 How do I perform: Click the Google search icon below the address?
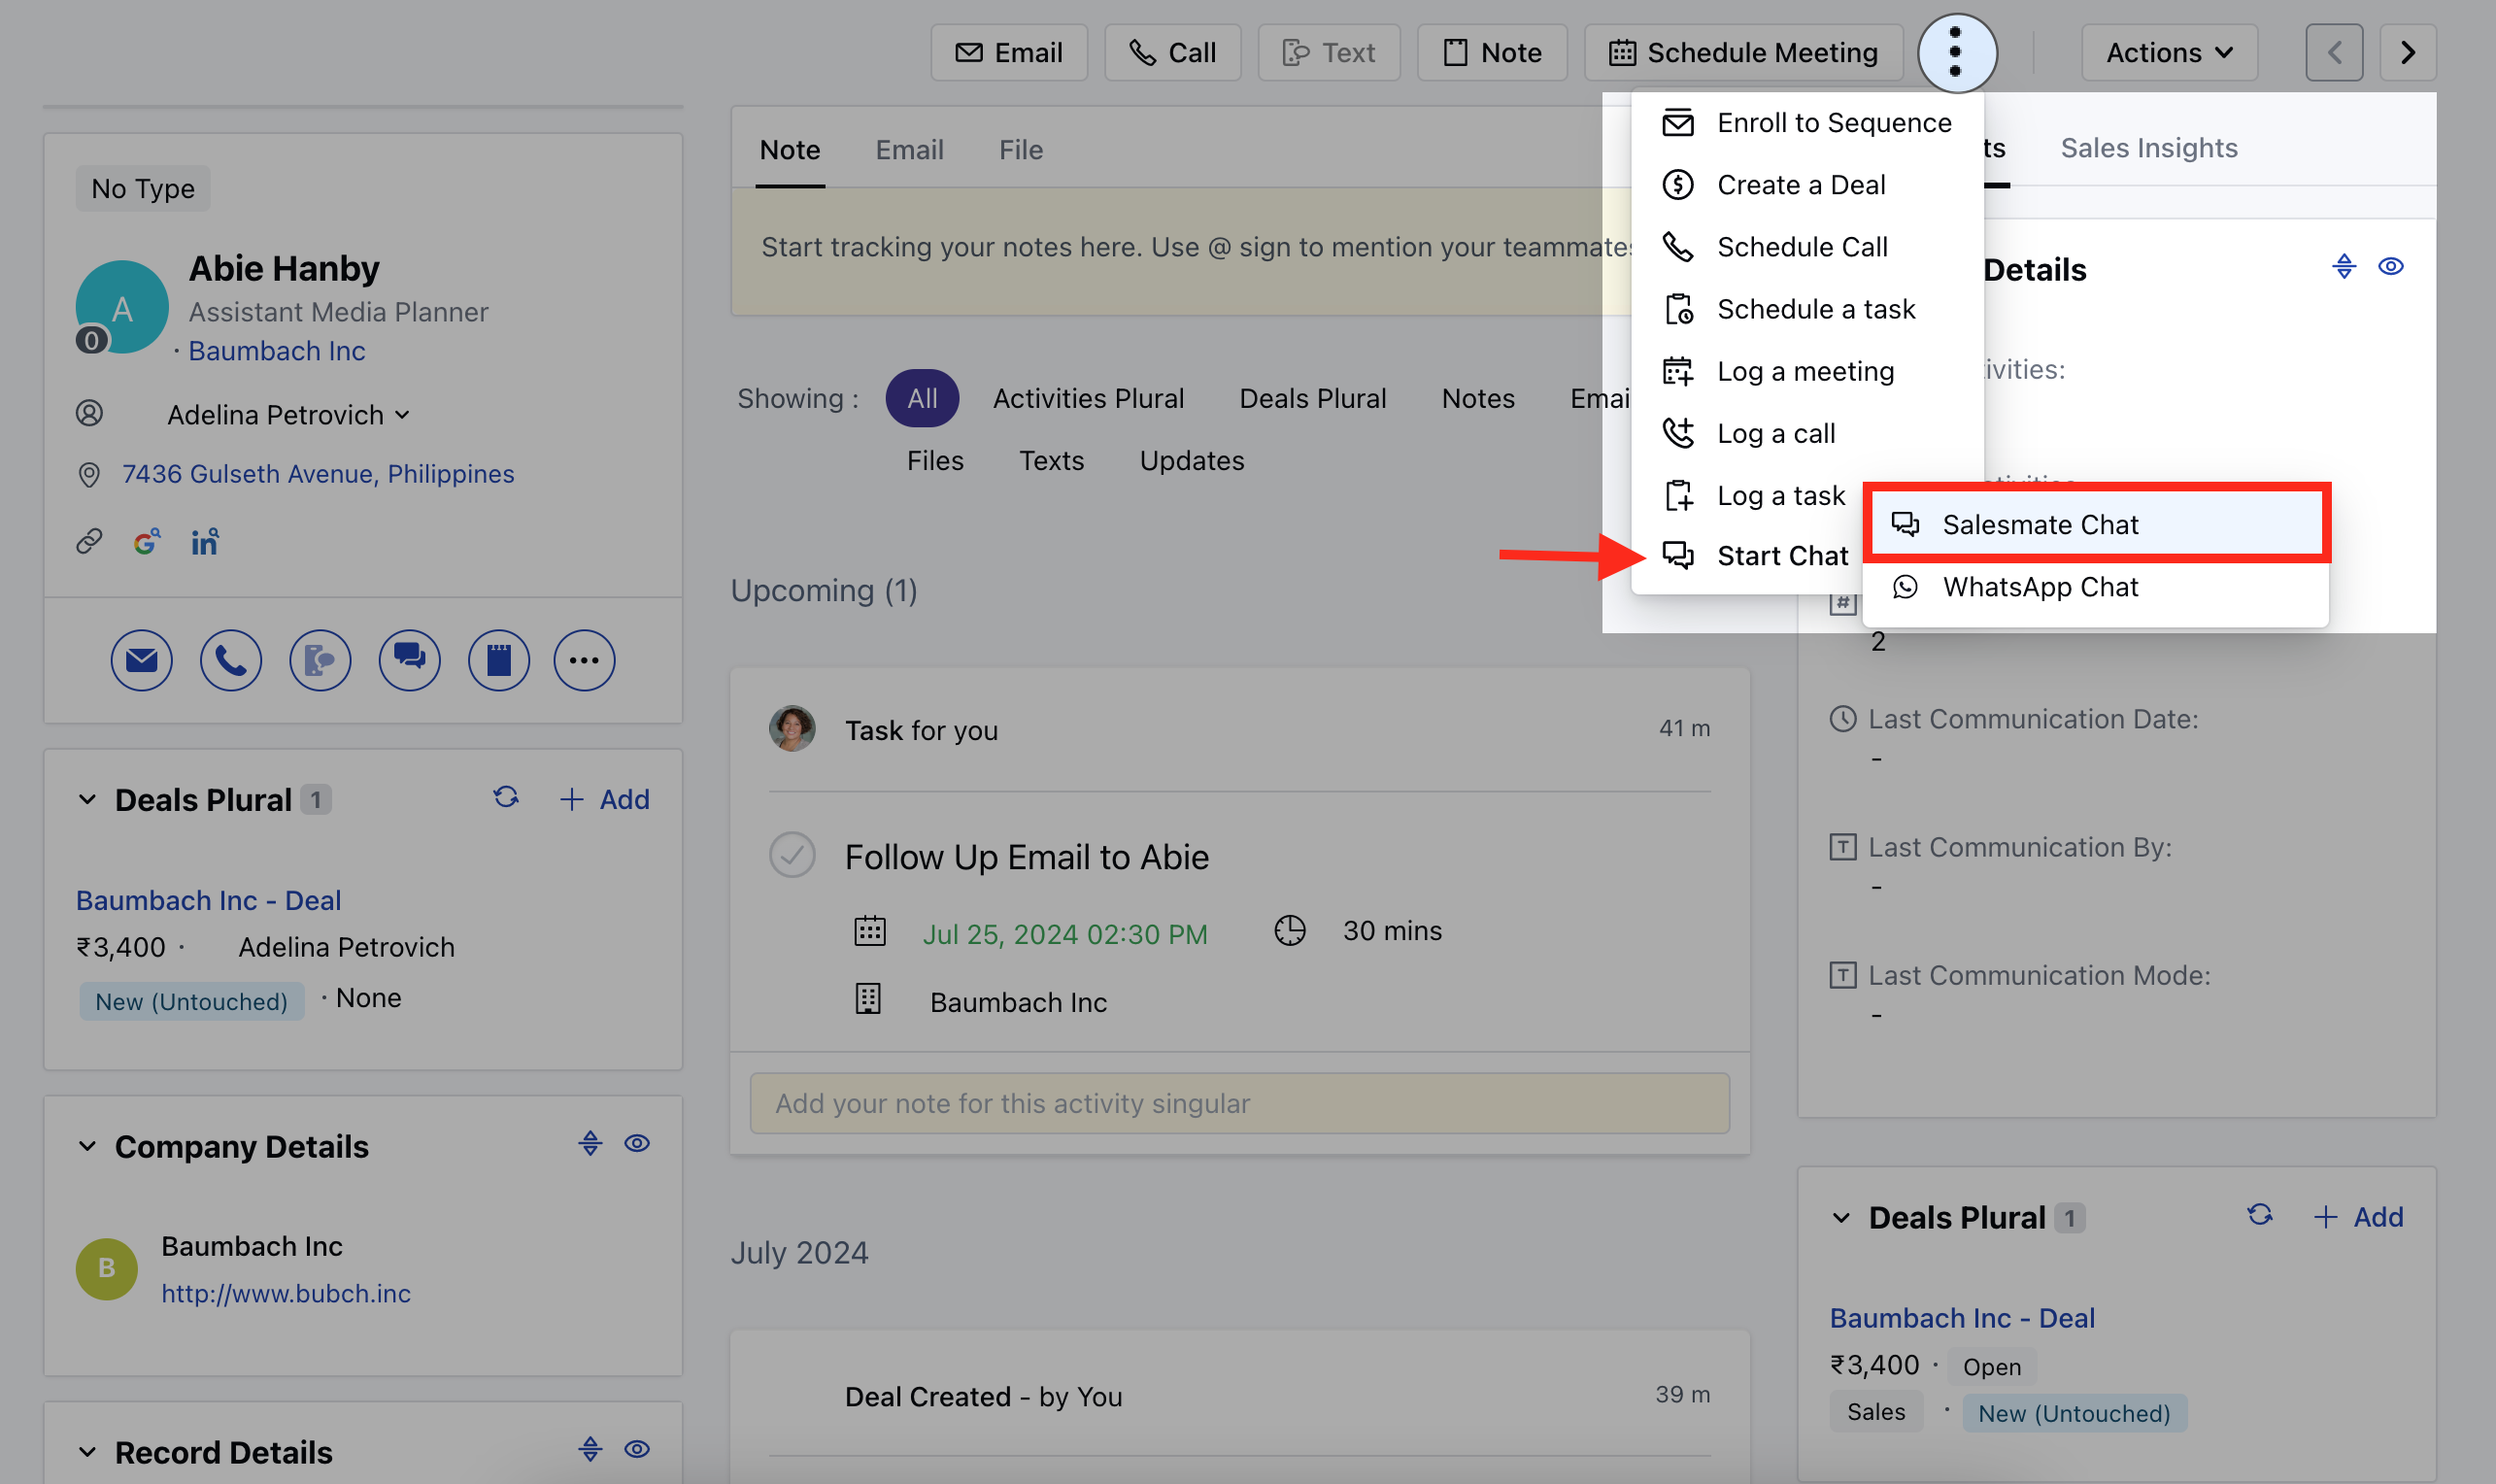[148, 541]
